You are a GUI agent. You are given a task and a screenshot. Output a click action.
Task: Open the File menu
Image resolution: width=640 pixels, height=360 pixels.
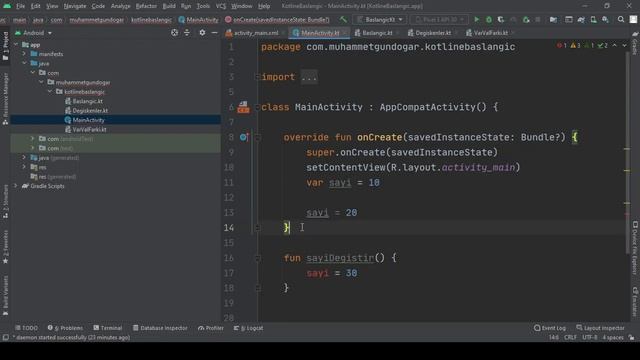(x=20, y=6)
